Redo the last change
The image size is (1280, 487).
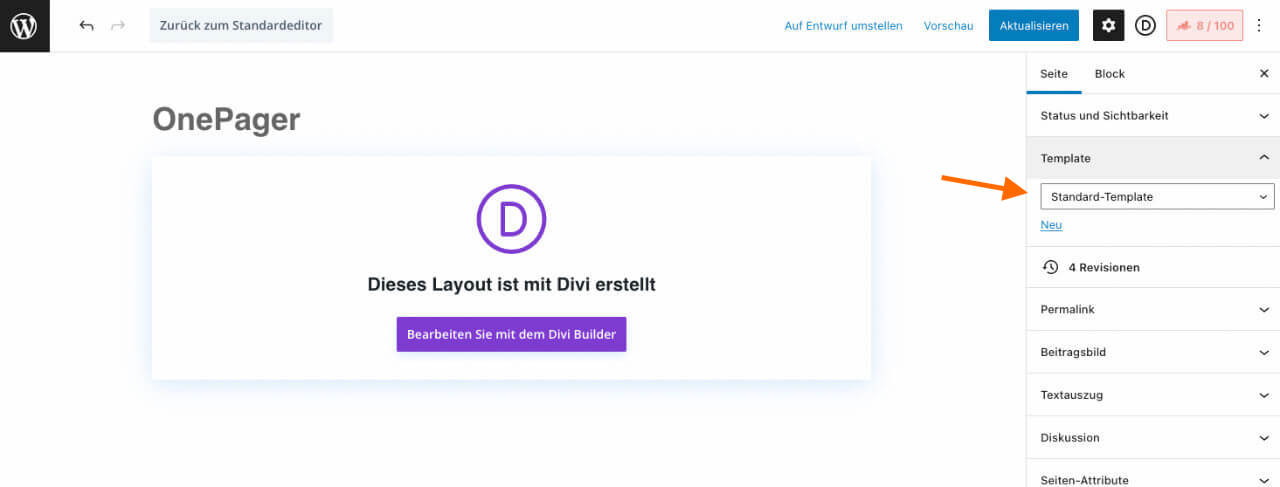pyautogui.click(x=118, y=26)
